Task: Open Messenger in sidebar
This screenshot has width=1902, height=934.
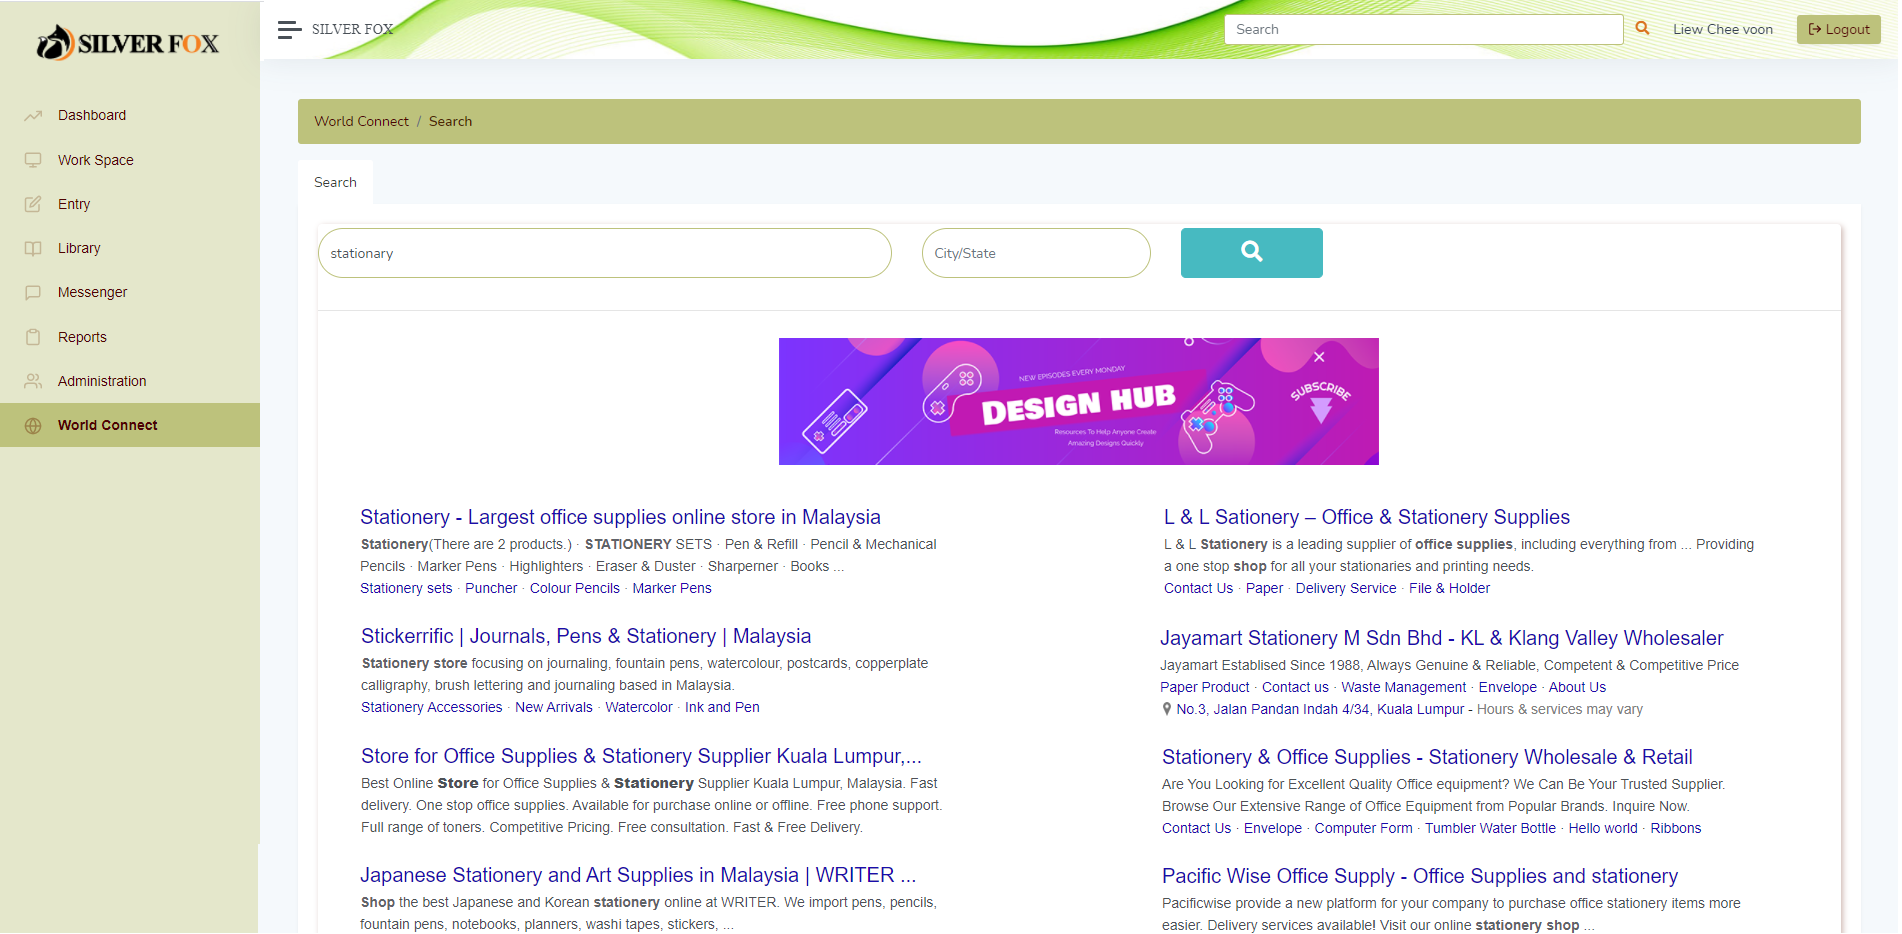Action: pos(130,292)
